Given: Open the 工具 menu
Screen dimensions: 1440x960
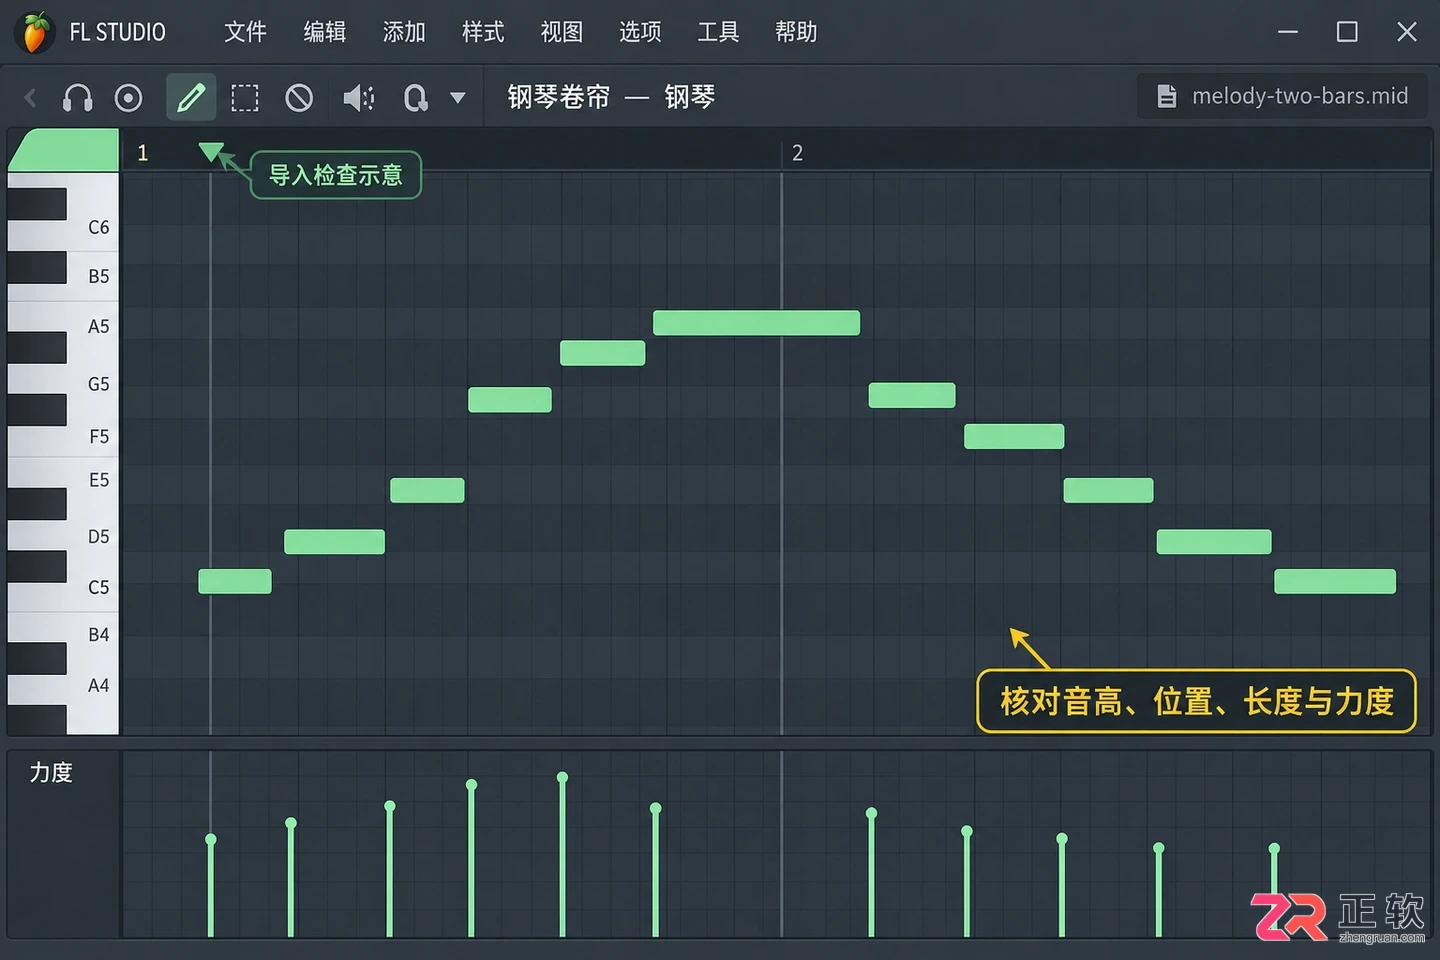Looking at the screenshot, I should 718,32.
